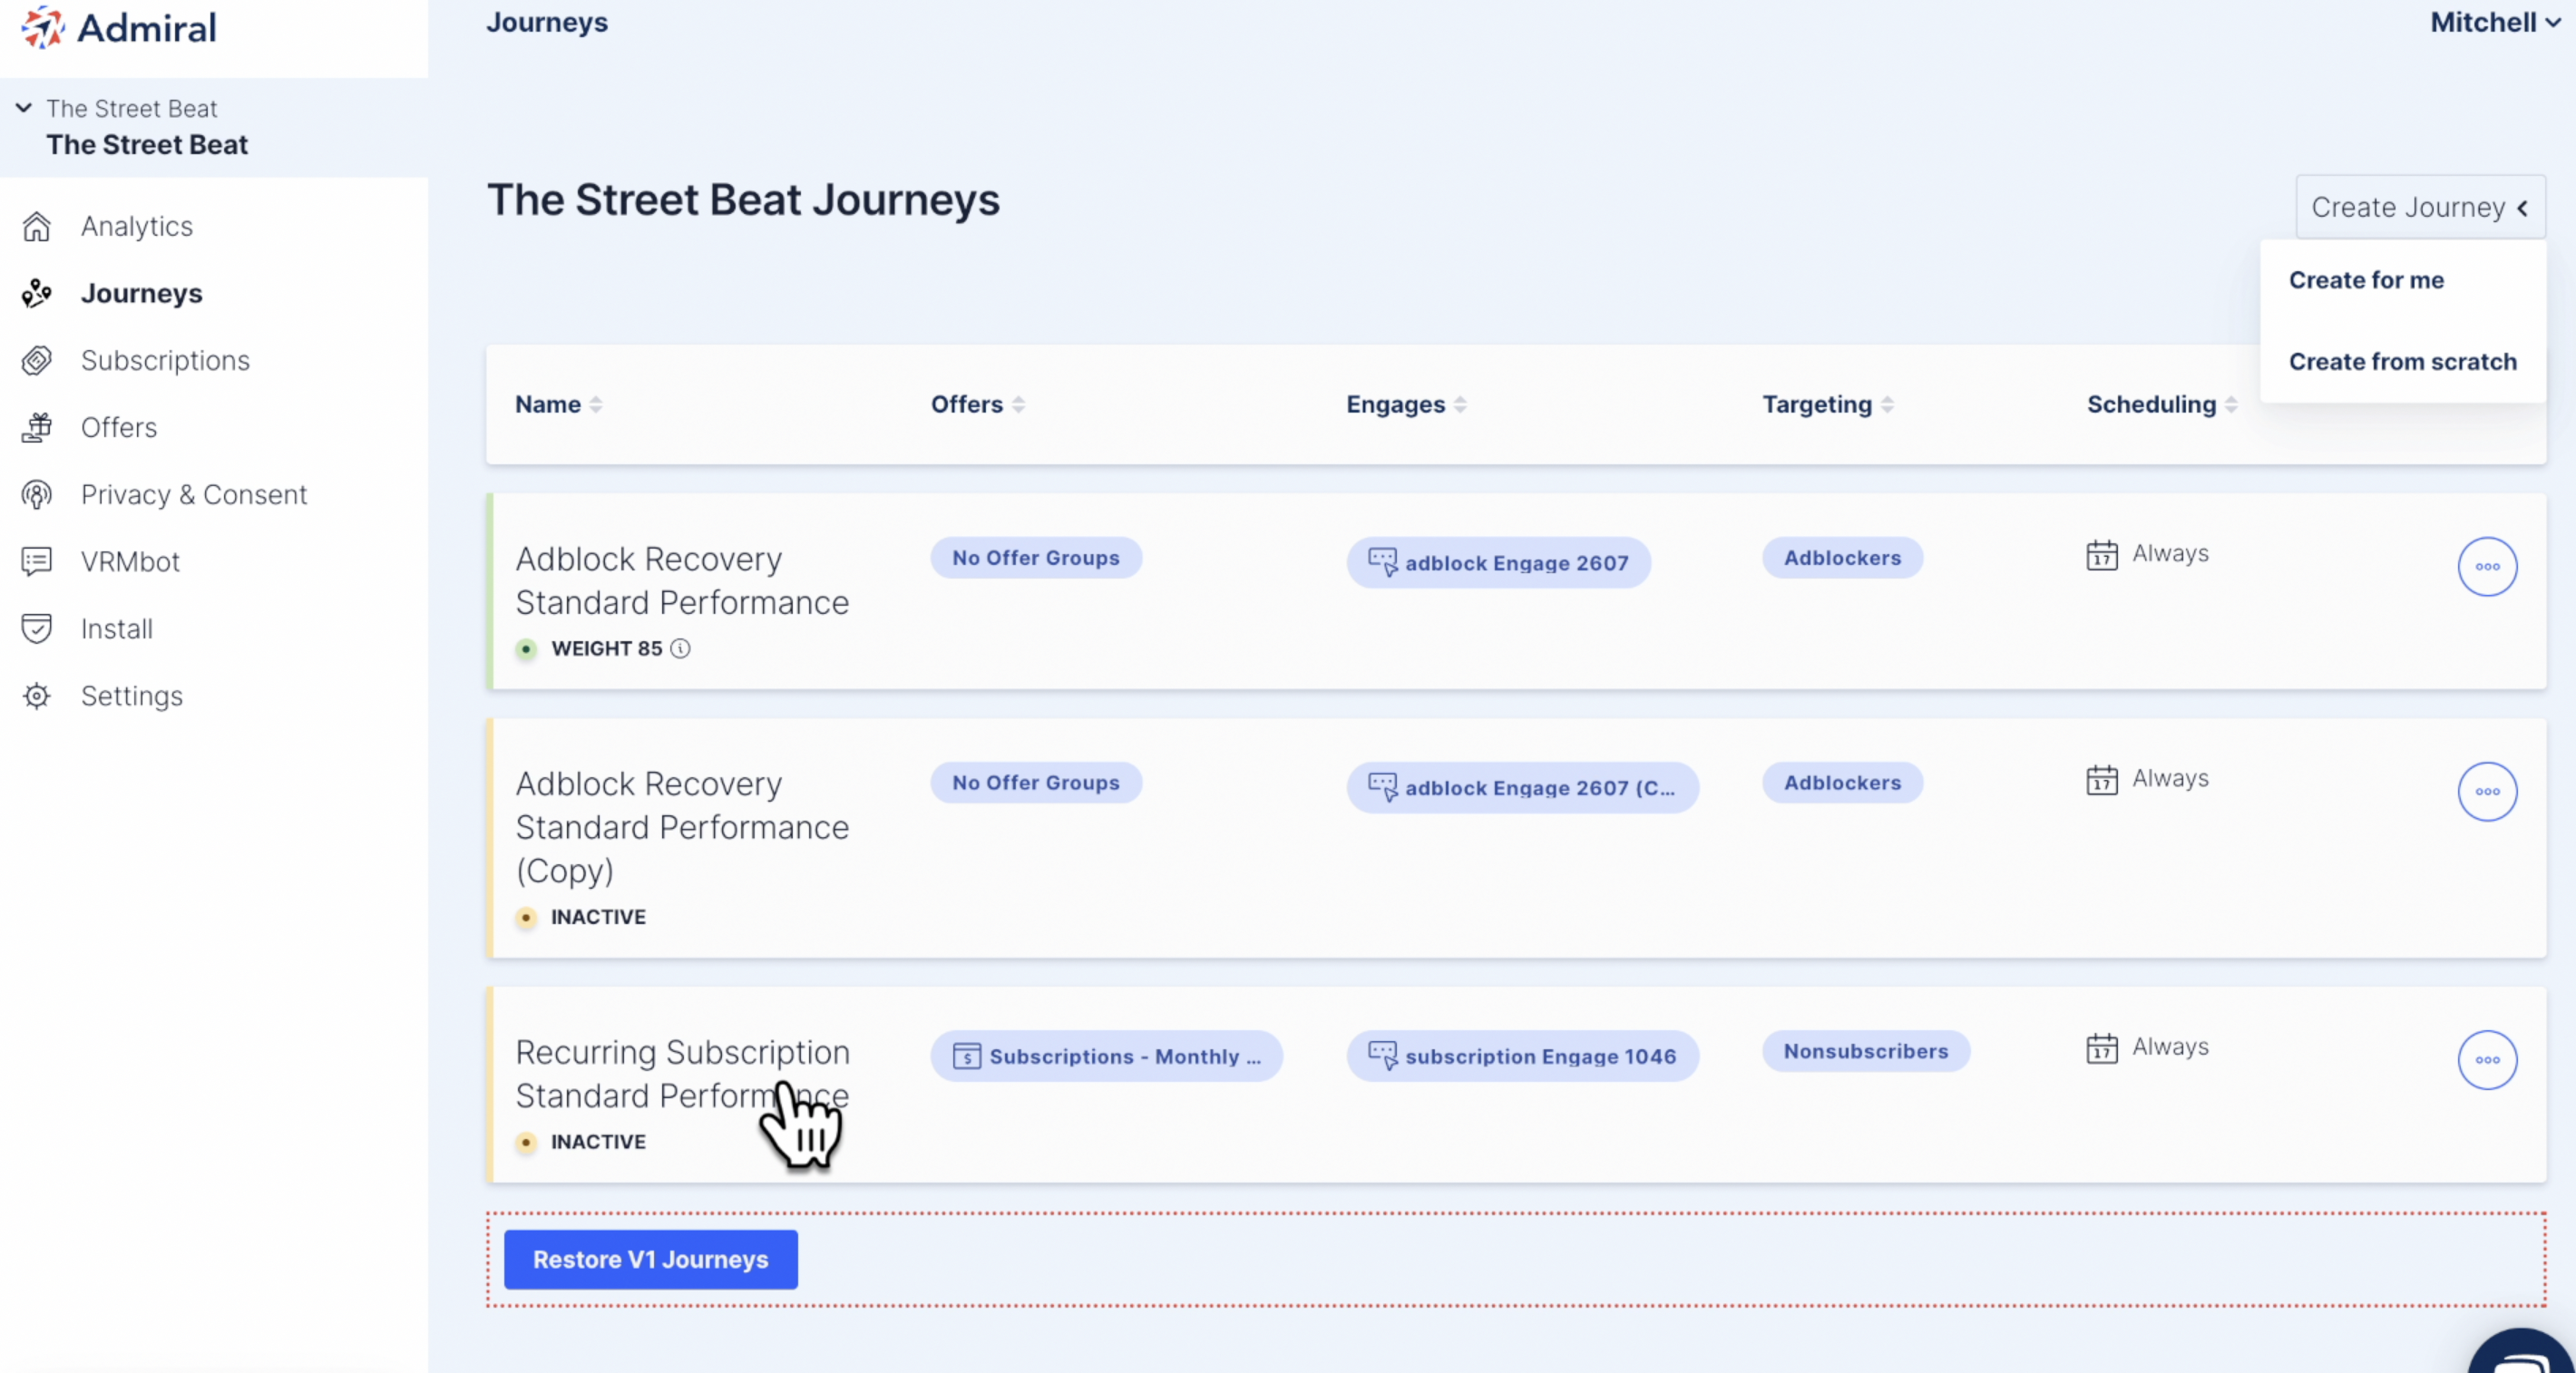
Task: Click the Subscriptions sidebar icon
Action: coord(37,361)
